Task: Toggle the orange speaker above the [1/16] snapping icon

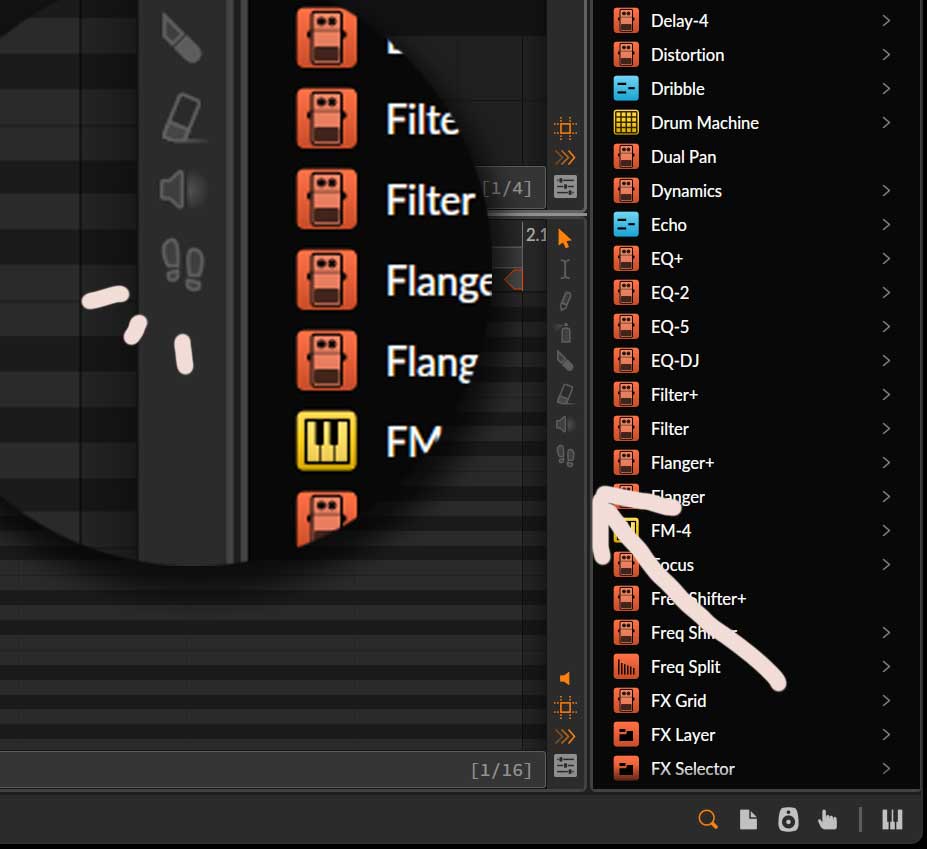Action: tap(565, 678)
